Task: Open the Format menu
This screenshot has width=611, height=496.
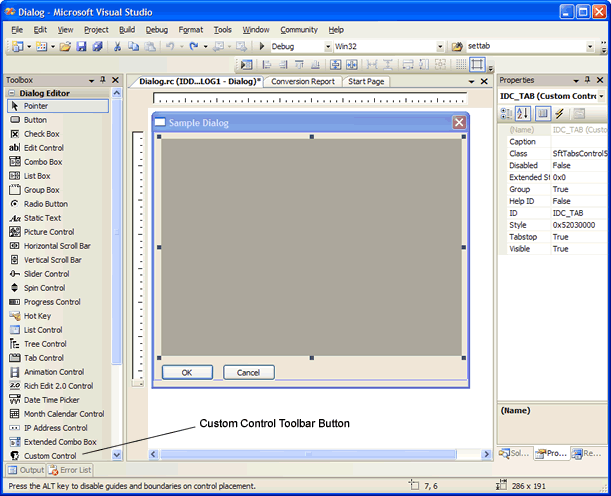Action: 190,30
